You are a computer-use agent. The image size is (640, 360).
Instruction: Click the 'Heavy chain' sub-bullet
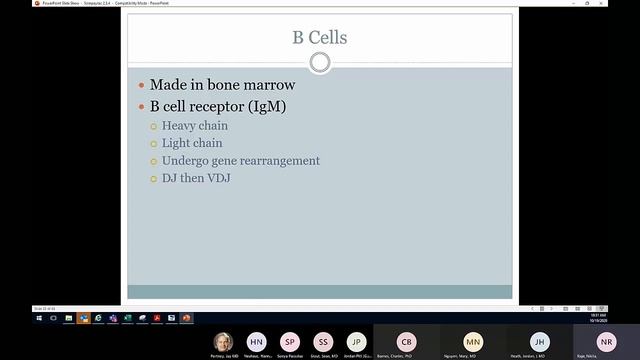pos(195,126)
